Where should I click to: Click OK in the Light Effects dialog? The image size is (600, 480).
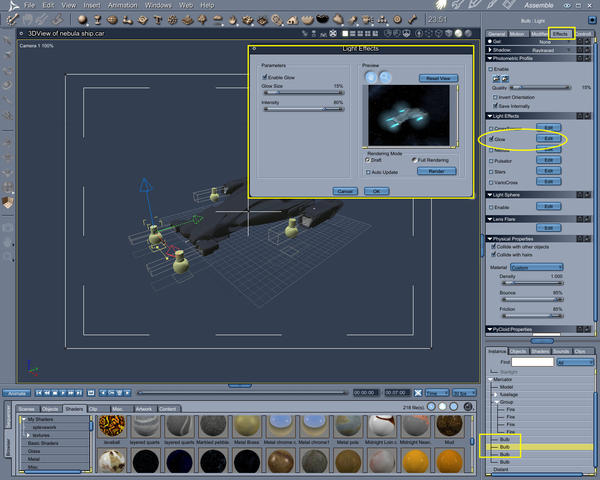click(x=377, y=191)
